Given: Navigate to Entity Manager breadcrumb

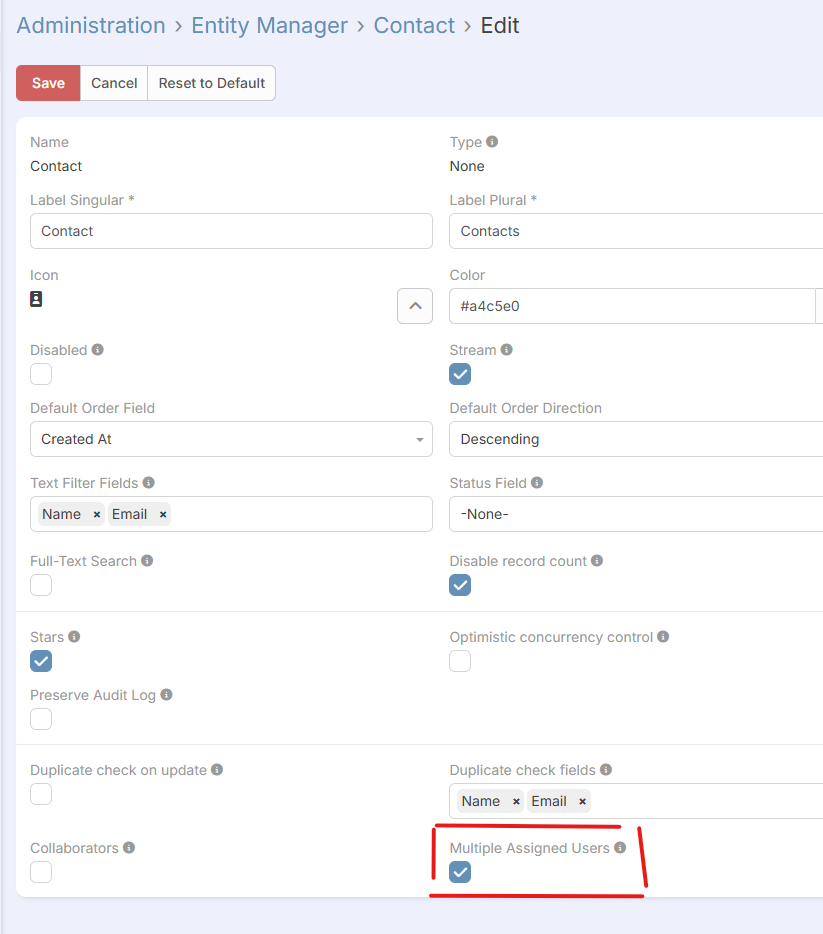Looking at the screenshot, I should (x=269, y=26).
